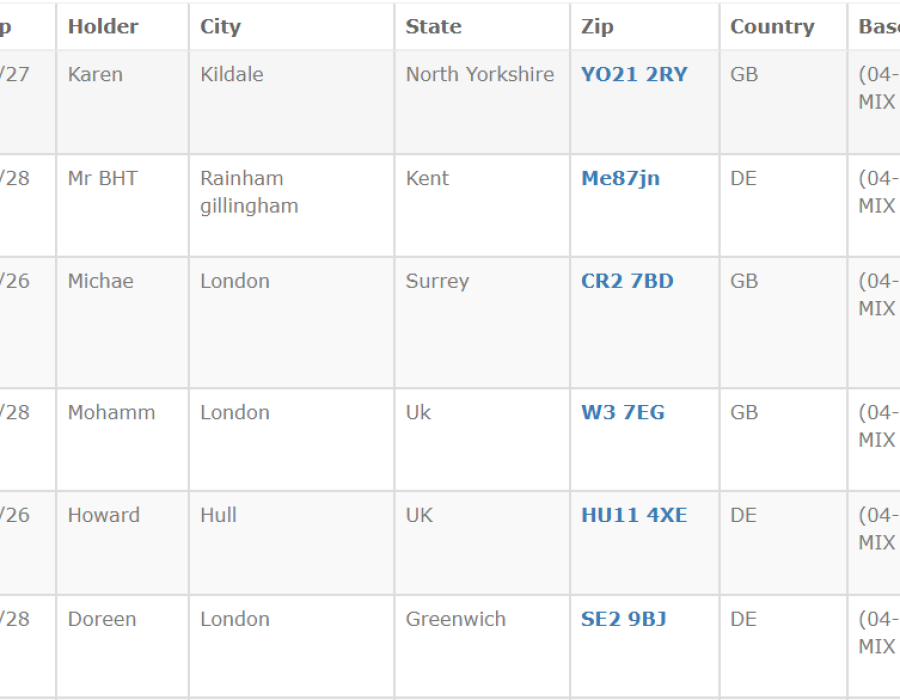The image size is (900, 700).
Task: Follow the W3 7EG zip link
Action: 622,413
